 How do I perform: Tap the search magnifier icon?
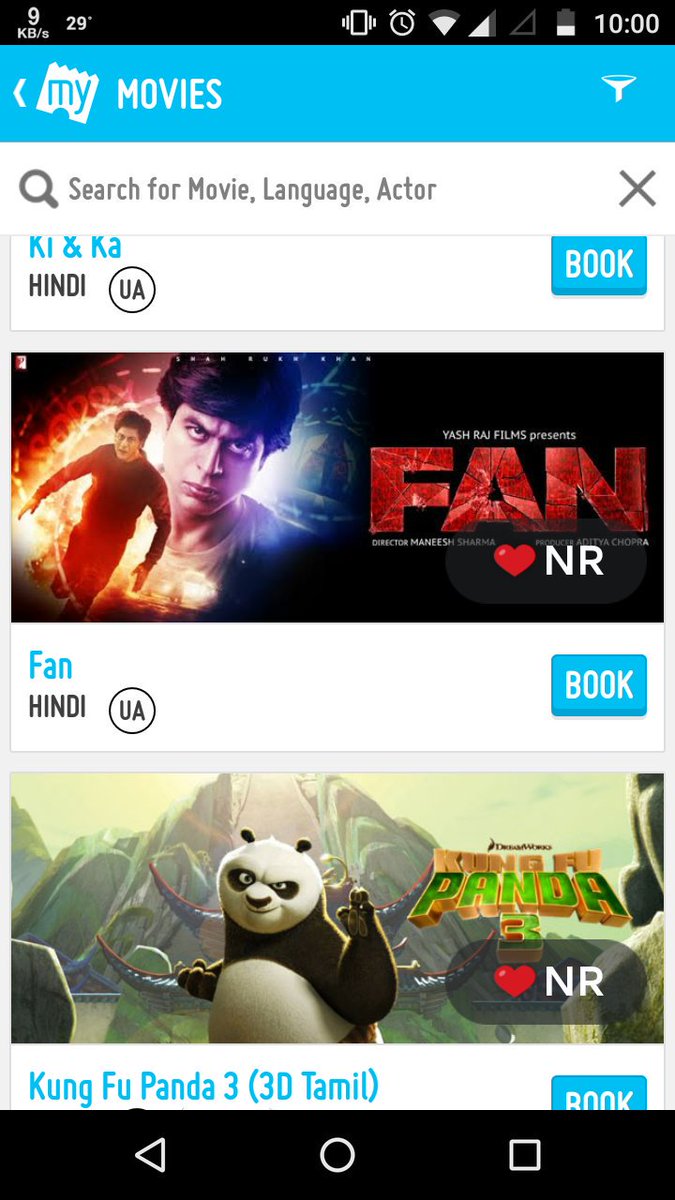pyautogui.click(x=38, y=189)
